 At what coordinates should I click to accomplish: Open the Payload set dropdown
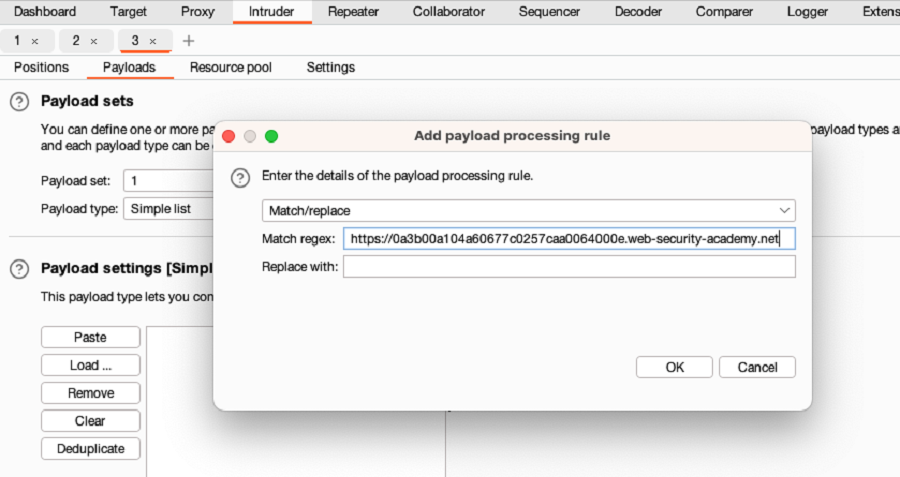tap(169, 181)
